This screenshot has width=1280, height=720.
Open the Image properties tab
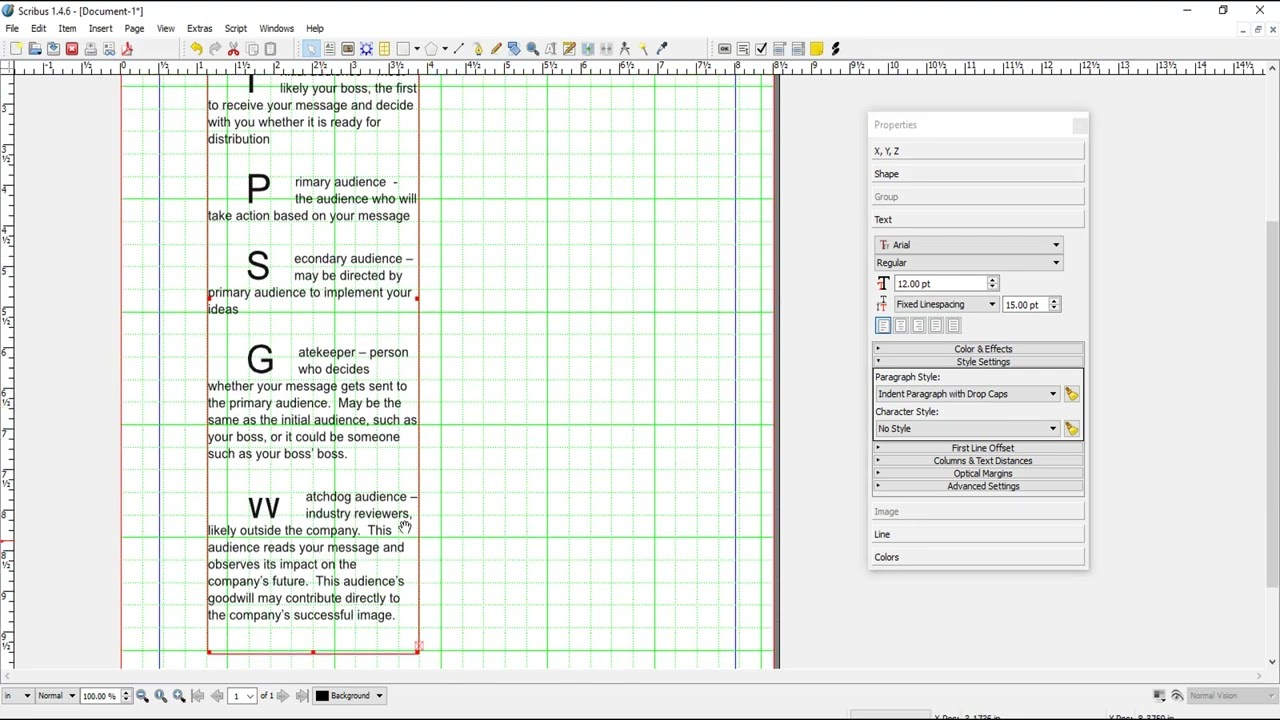click(x=978, y=512)
